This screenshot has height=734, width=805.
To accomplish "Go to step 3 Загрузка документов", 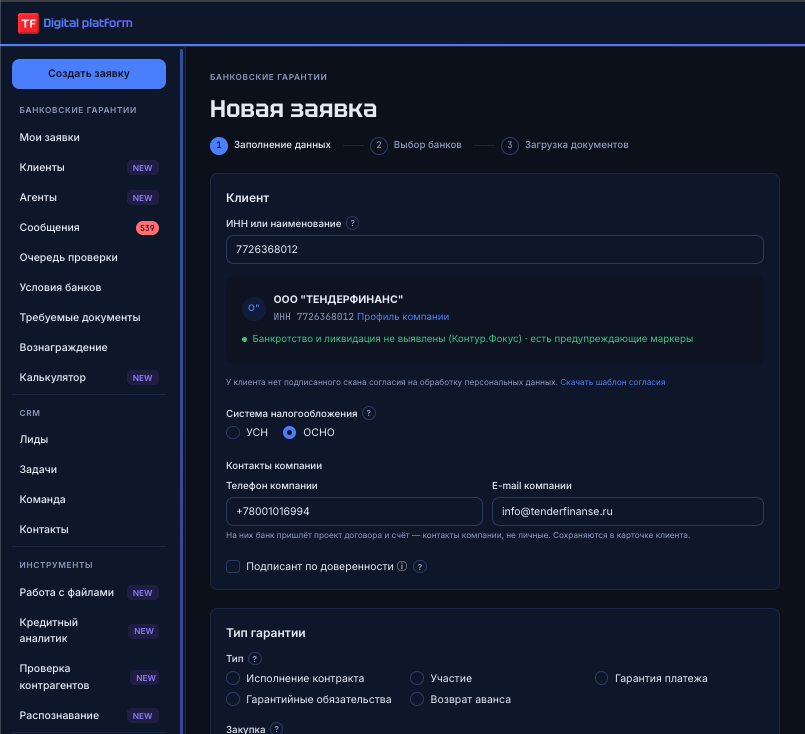I will tap(565, 145).
